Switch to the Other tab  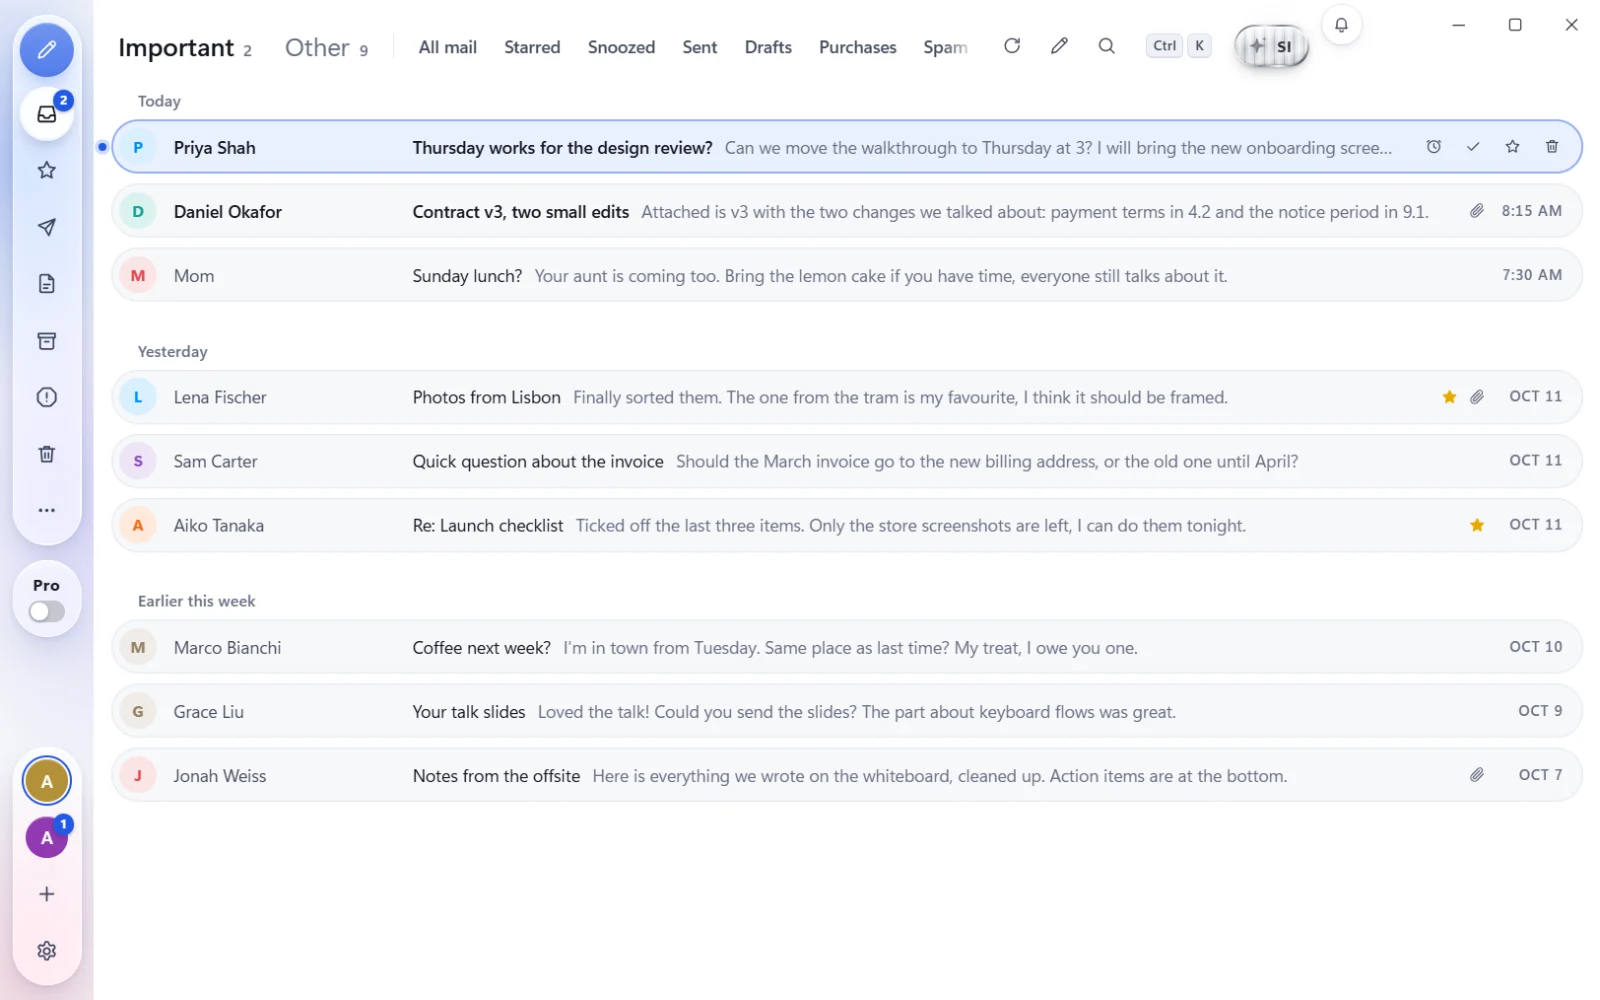coord(326,48)
